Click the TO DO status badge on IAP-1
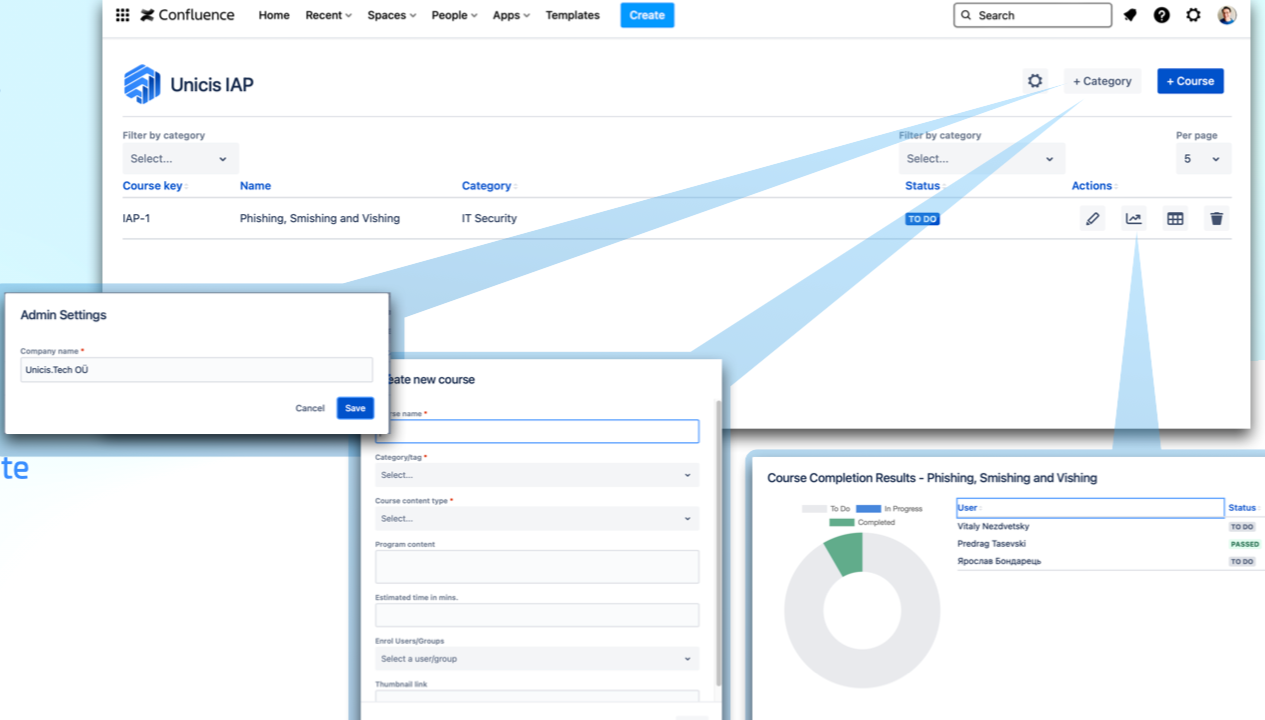Image resolution: width=1265 pixels, height=720 pixels. pyautogui.click(x=922, y=218)
